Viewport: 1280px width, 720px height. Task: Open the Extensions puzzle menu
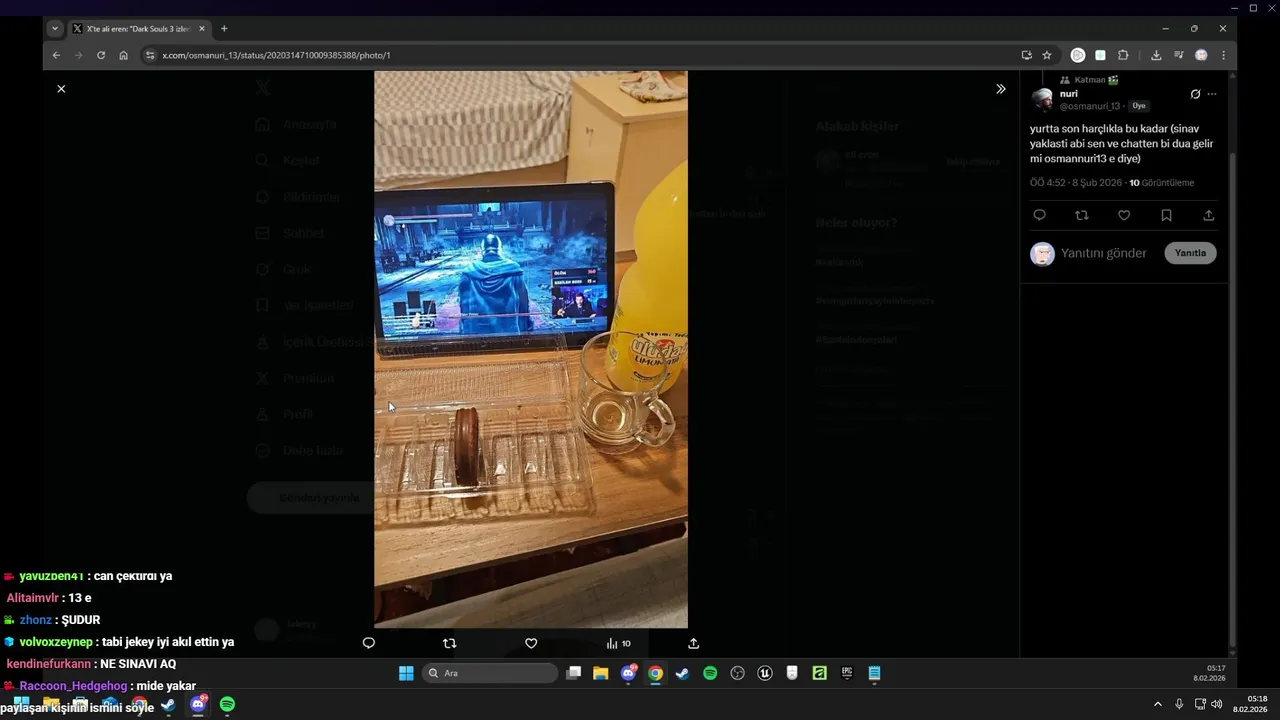click(1123, 55)
